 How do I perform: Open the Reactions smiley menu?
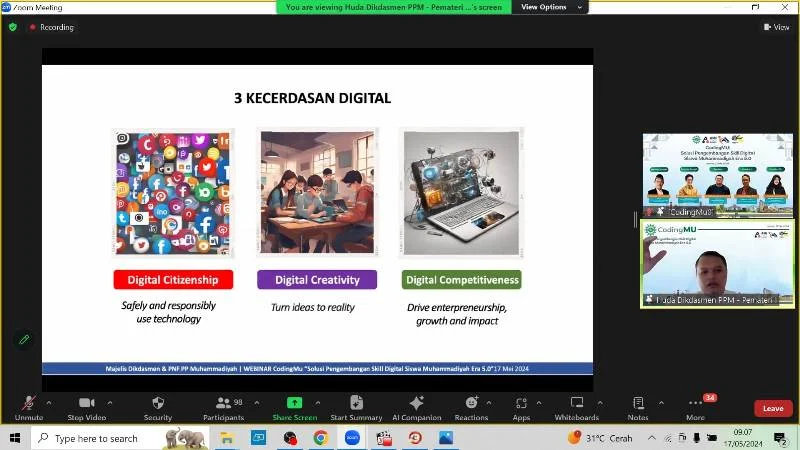tap(471, 408)
